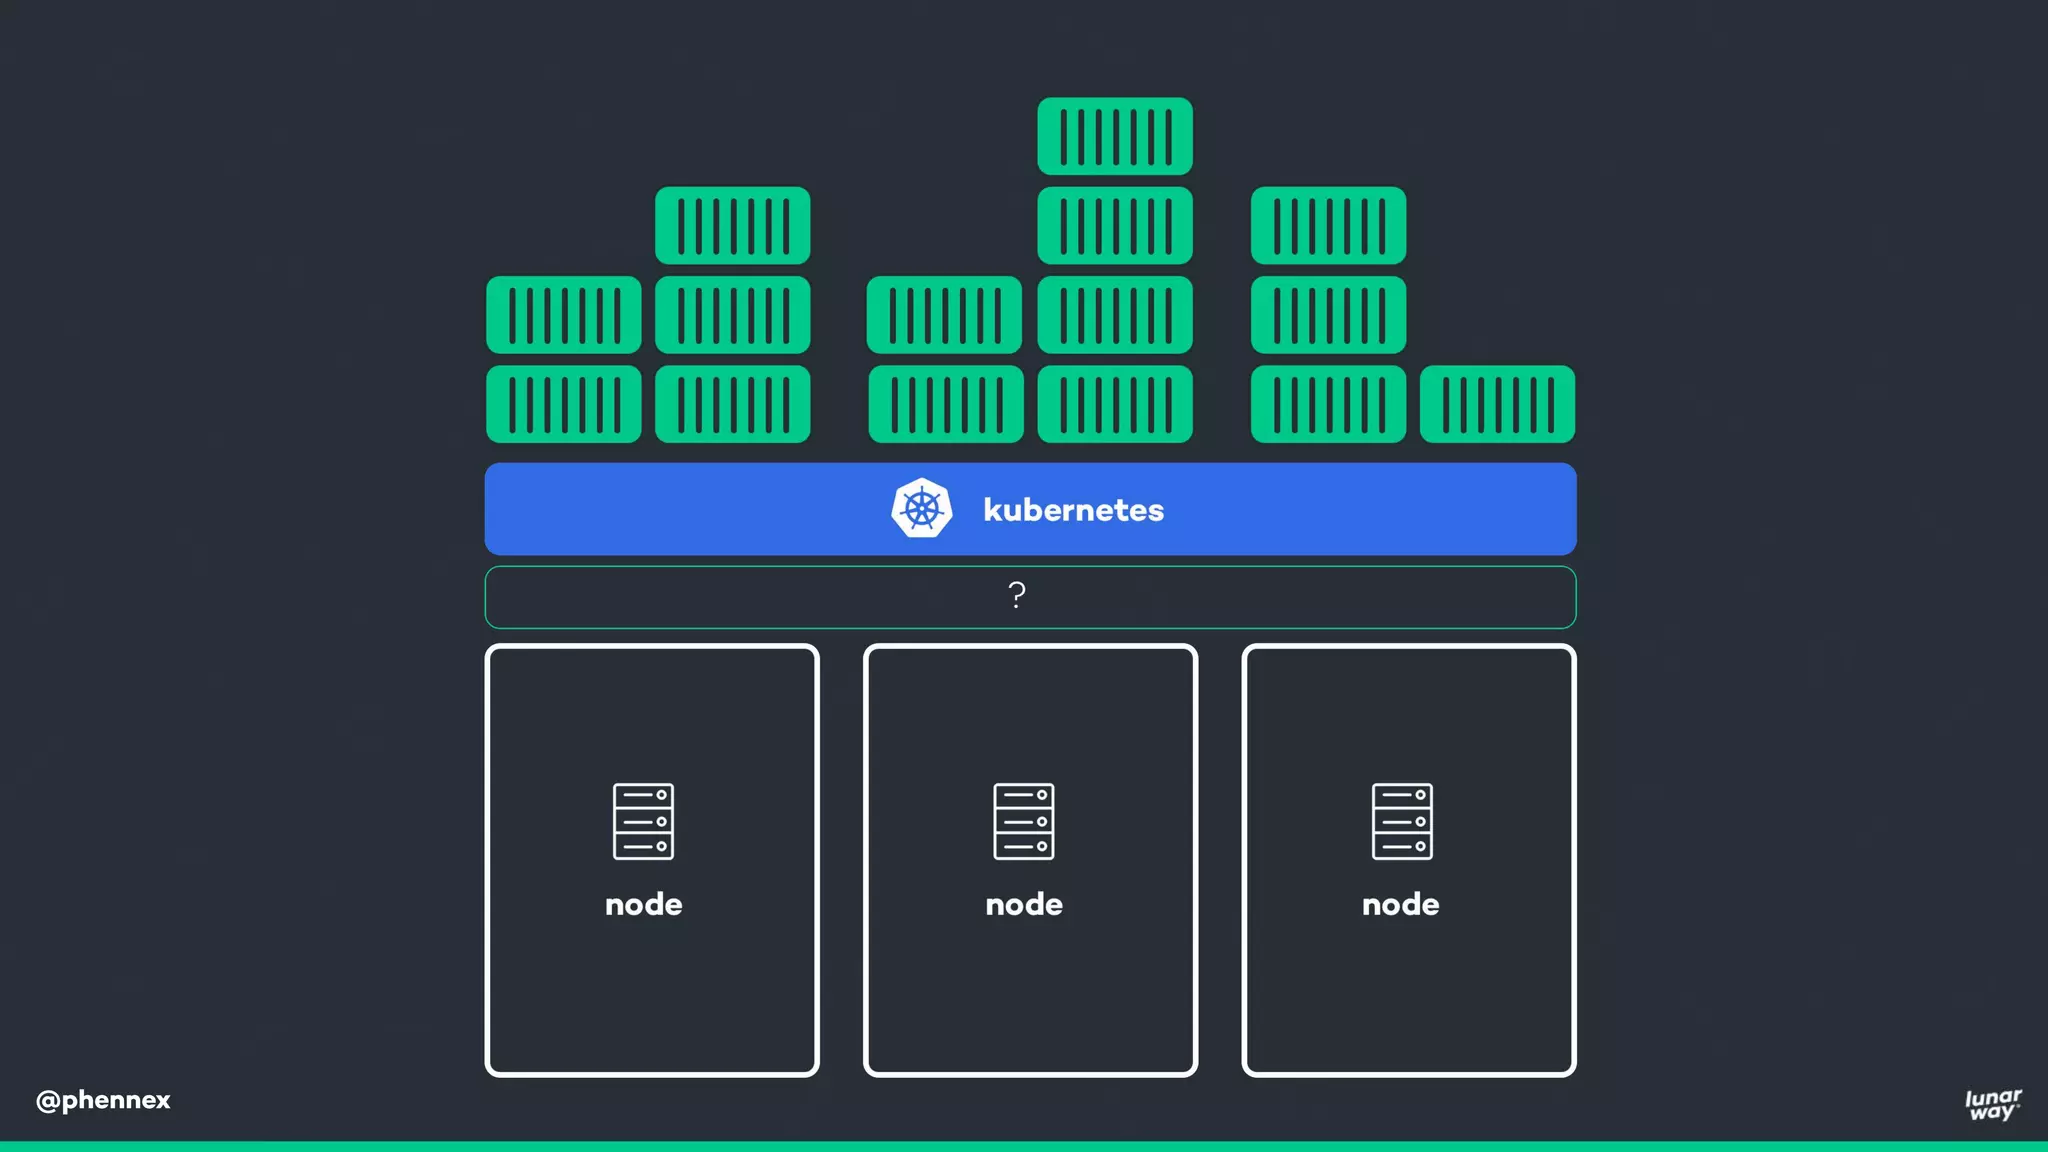This screenshot has height=1152, width=2048.
Task: Click the question mark in the outlined bar
Action: [x=1016, y=596]
